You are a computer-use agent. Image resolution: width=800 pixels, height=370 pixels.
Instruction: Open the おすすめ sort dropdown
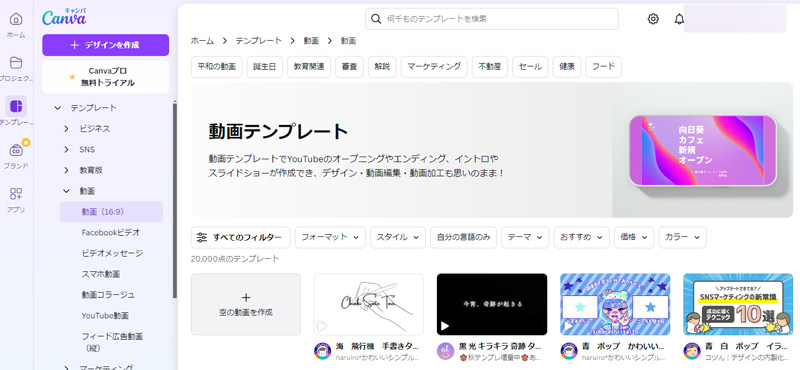coord(582,237)
